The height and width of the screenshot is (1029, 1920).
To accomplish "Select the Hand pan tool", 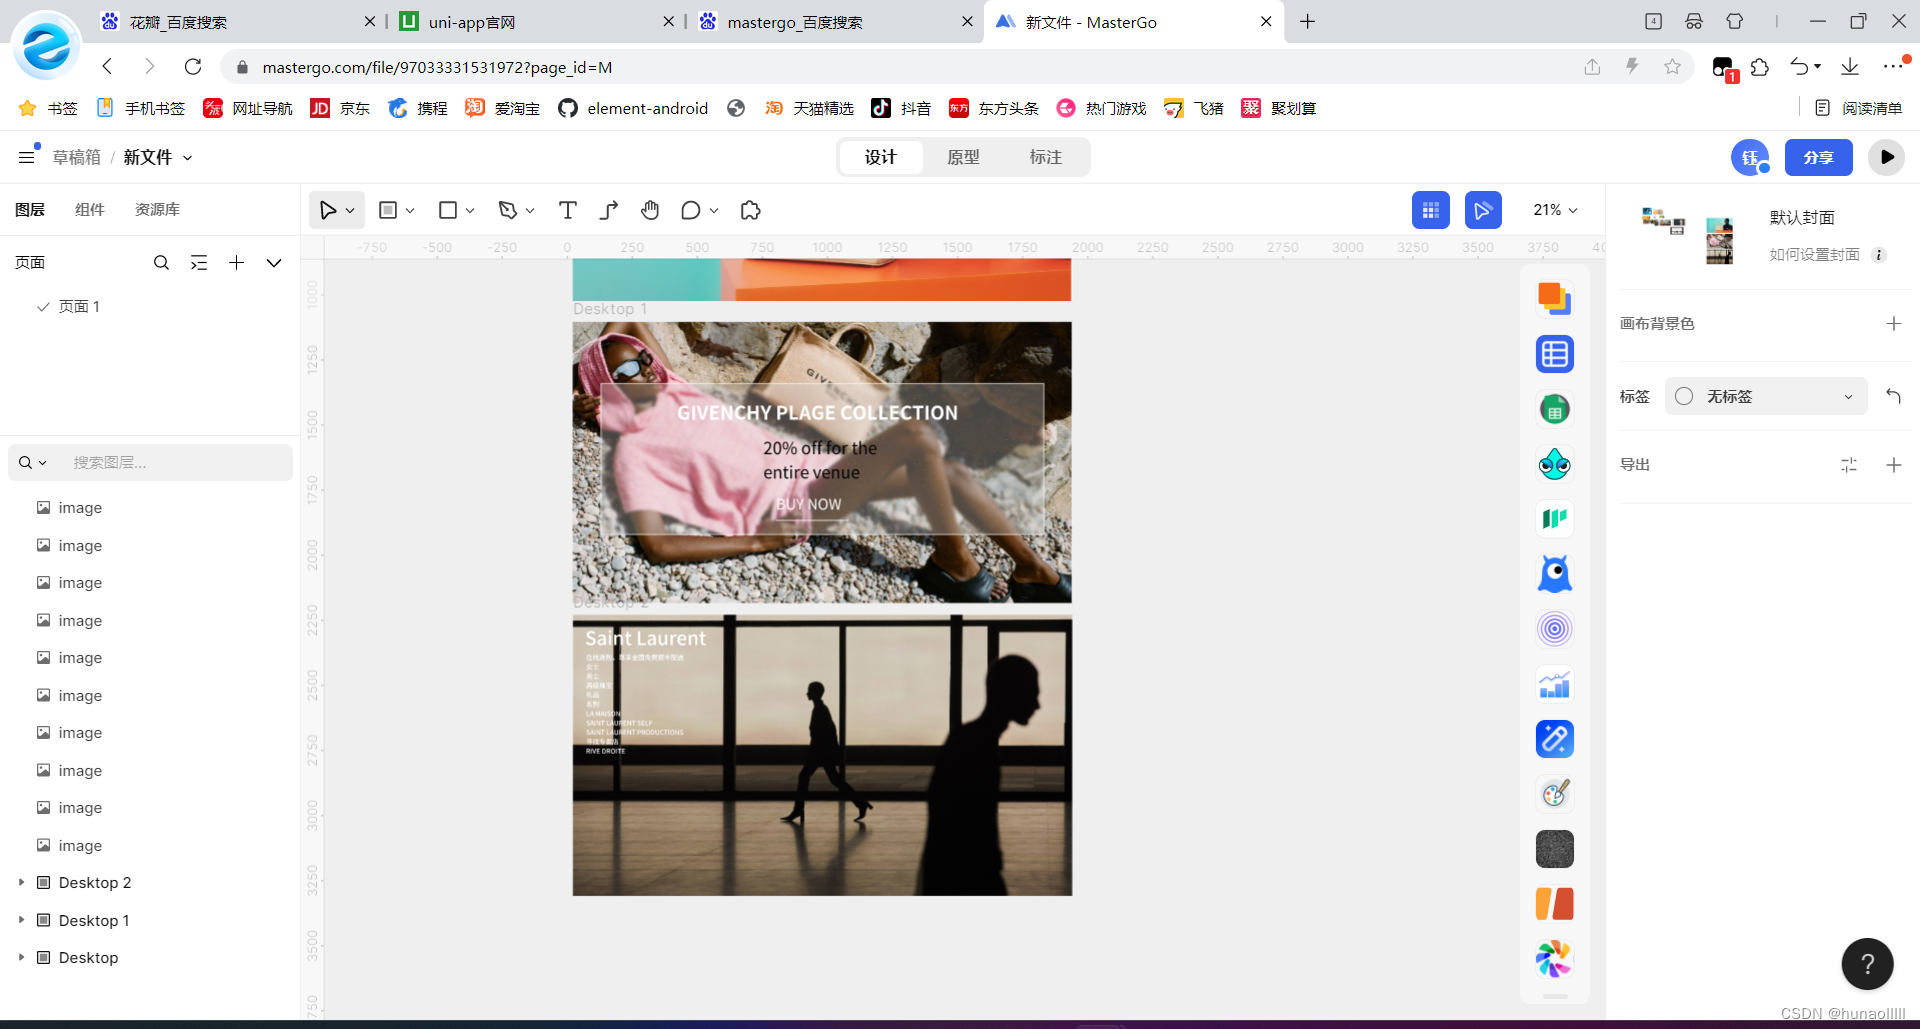I will 650,210.
